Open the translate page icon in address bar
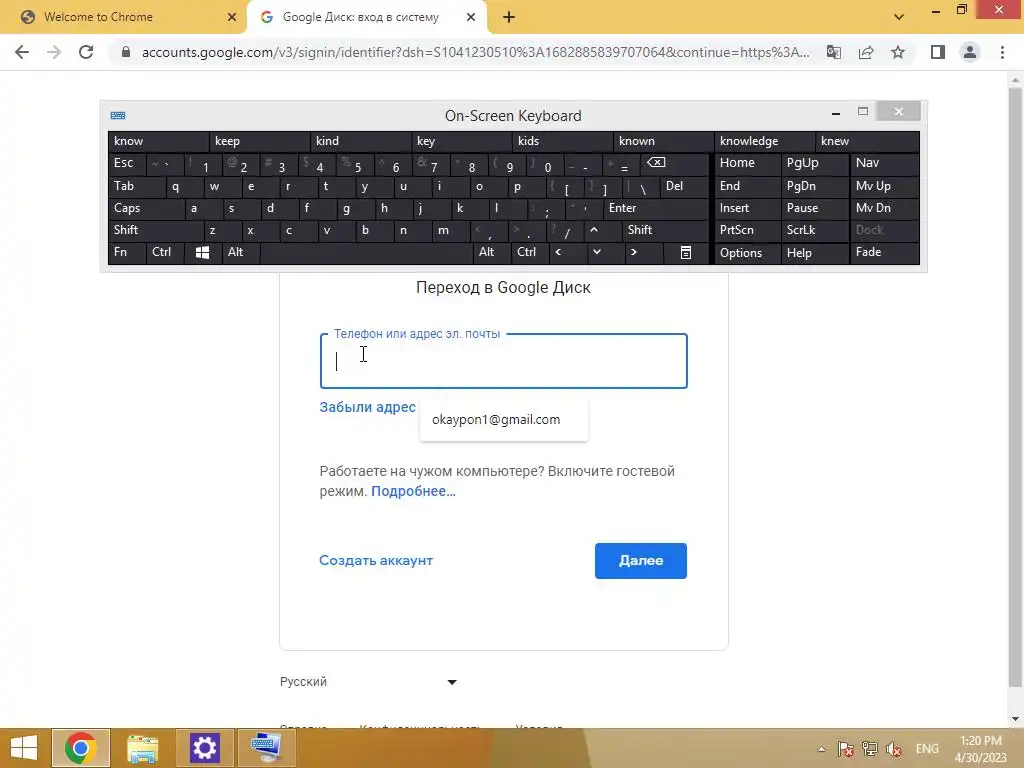1024x768 pixels. (x=834, y=52)
